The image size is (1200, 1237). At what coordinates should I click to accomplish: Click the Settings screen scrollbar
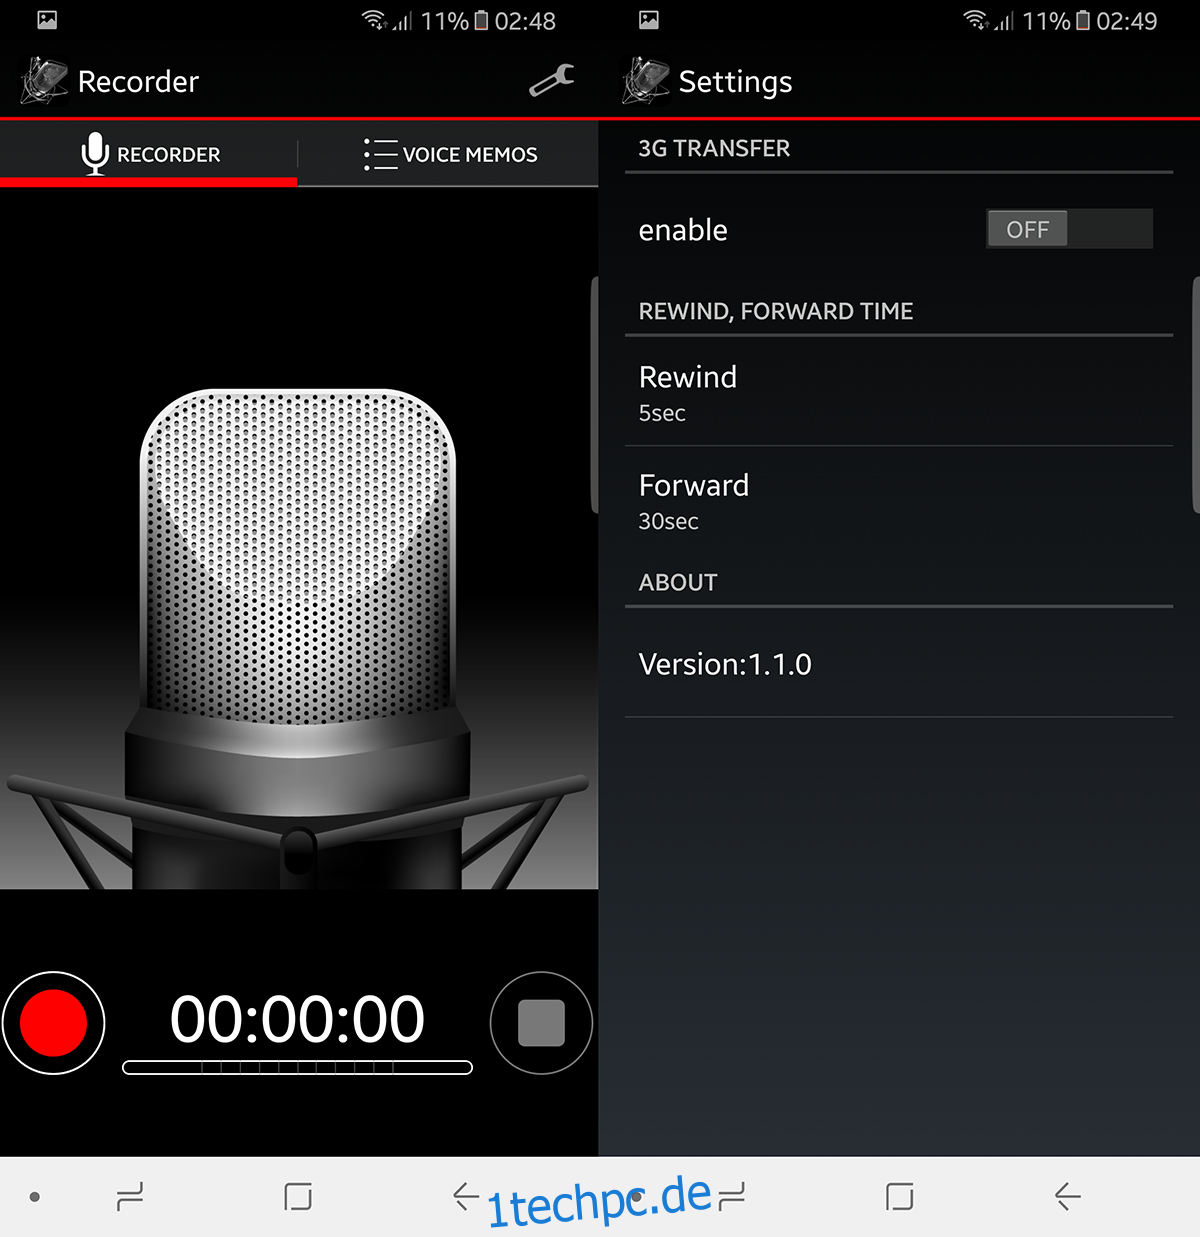click(x=1196, y=396)
